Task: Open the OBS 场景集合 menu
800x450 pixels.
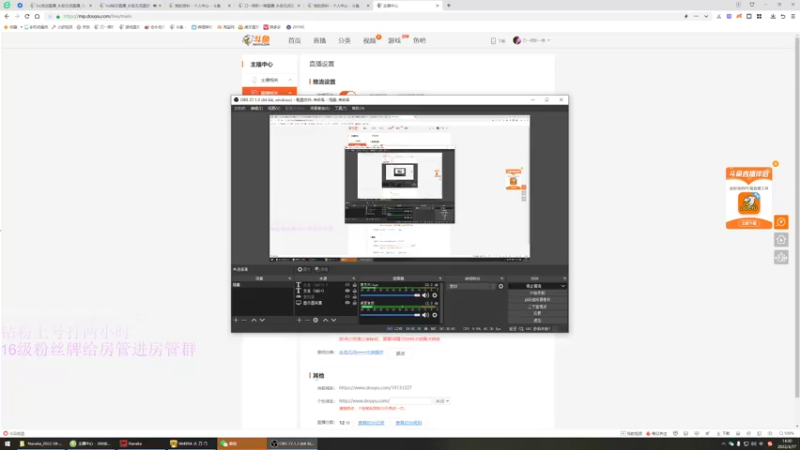Action: [x=320, y=108]
